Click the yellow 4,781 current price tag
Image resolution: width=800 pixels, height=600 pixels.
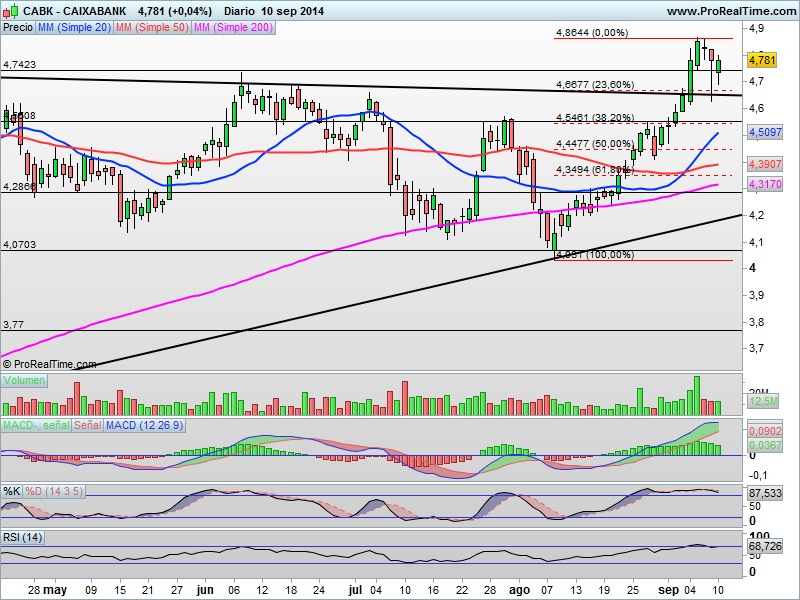click(x=762, y=60)
